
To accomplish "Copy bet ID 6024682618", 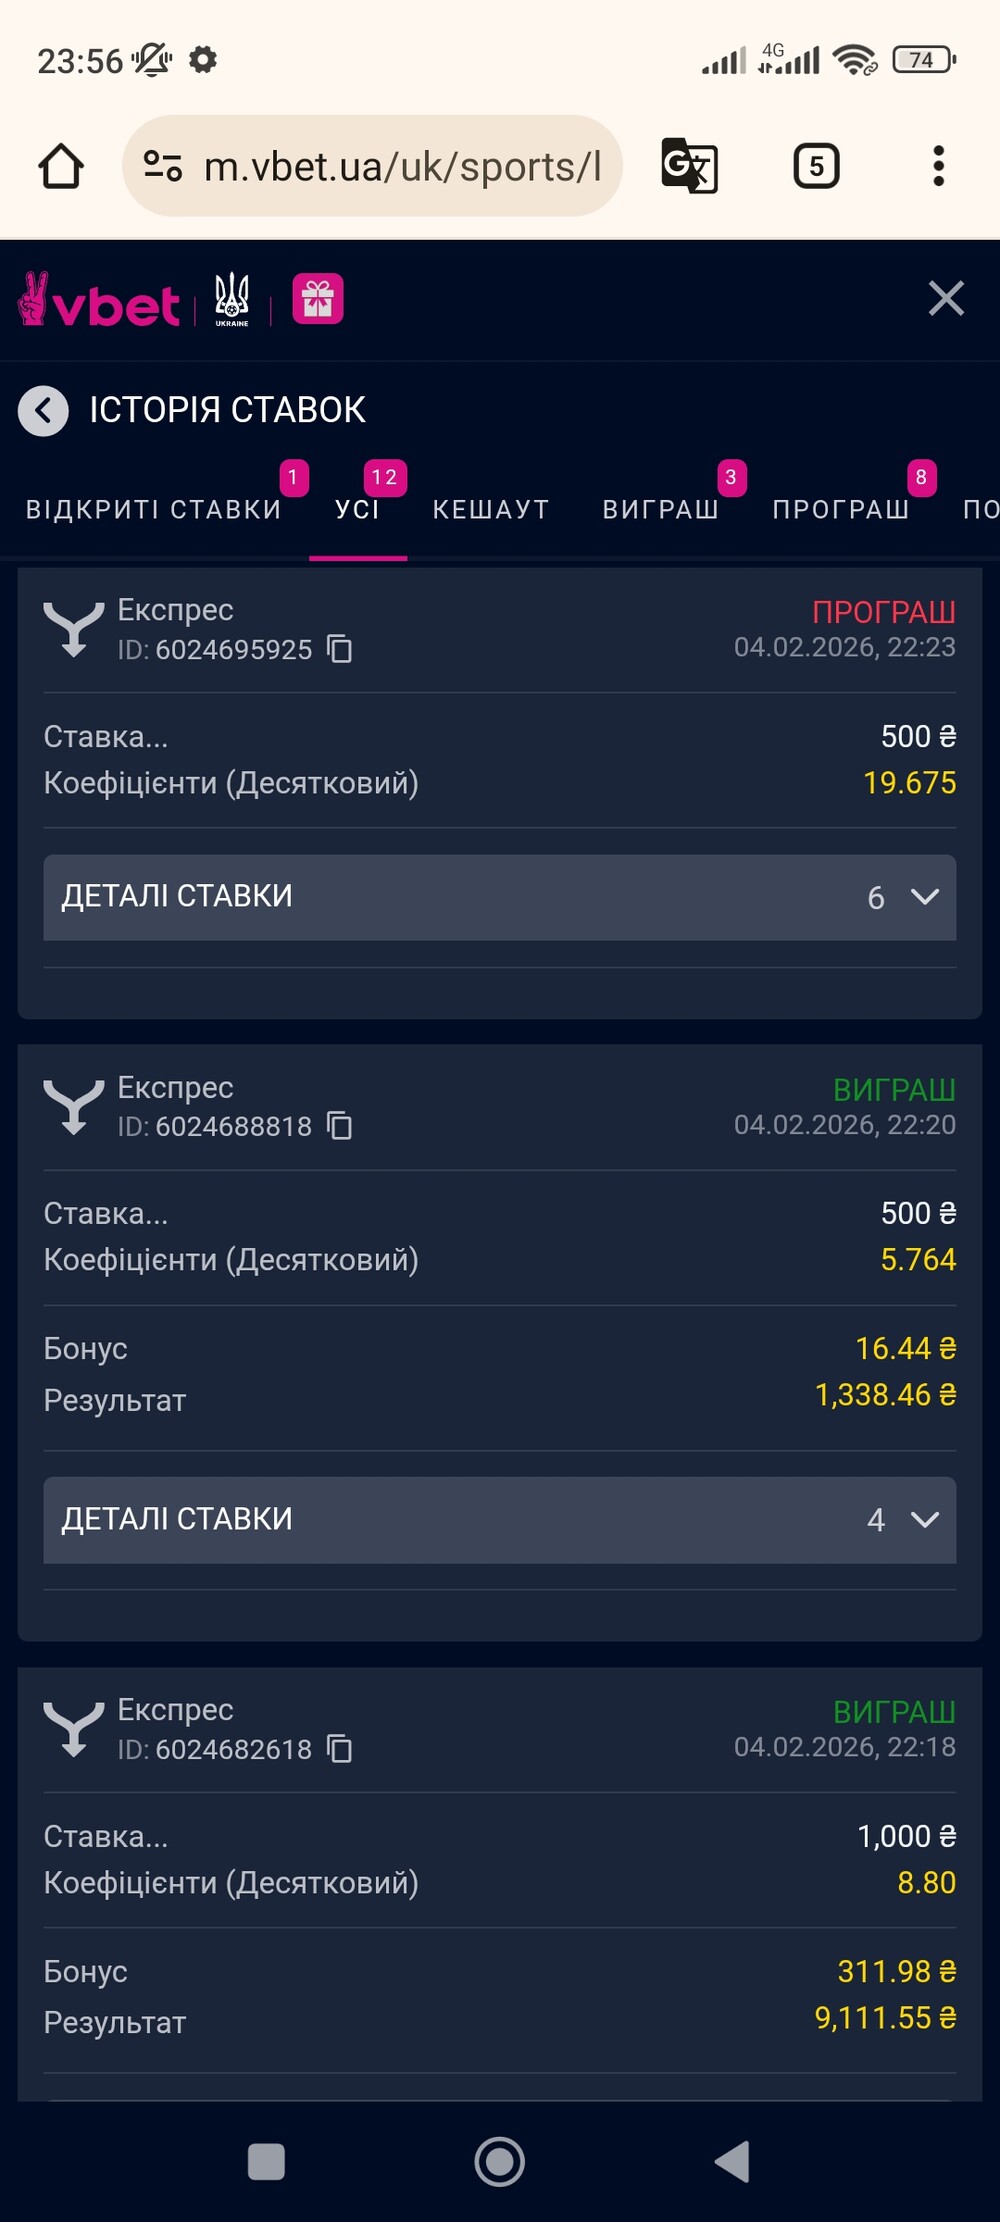I will [x=340, y=1749].
